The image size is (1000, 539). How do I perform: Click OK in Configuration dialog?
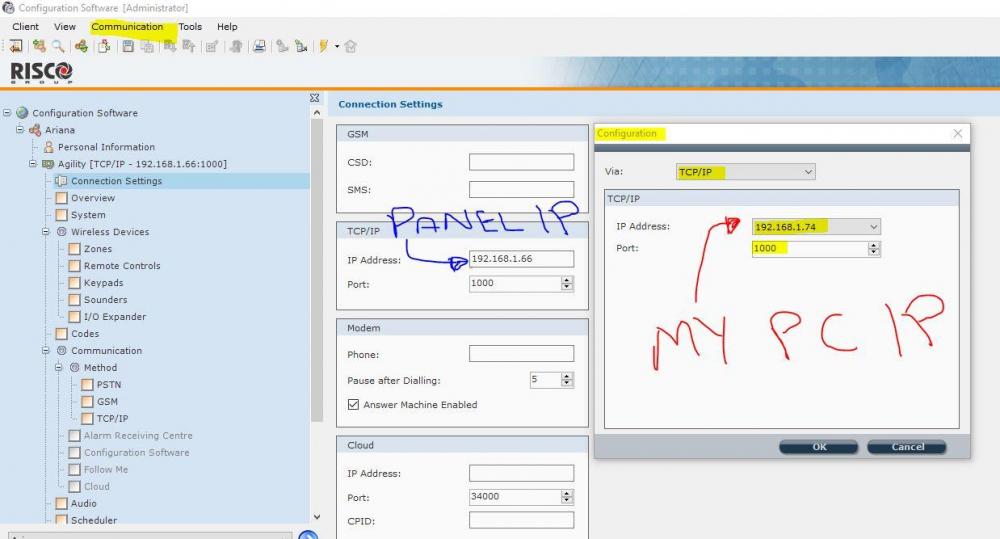819,447
